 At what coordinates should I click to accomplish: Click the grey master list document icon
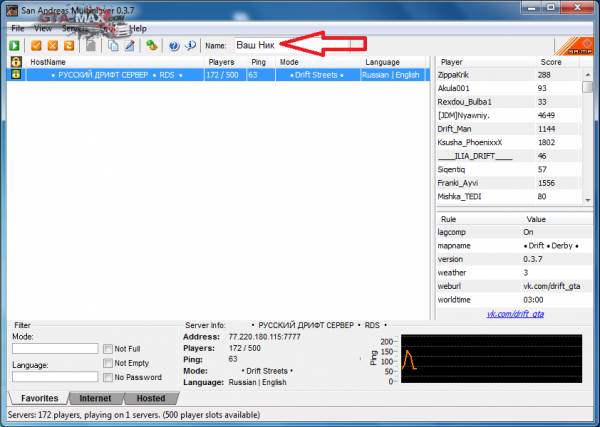(x=91, y=46)
